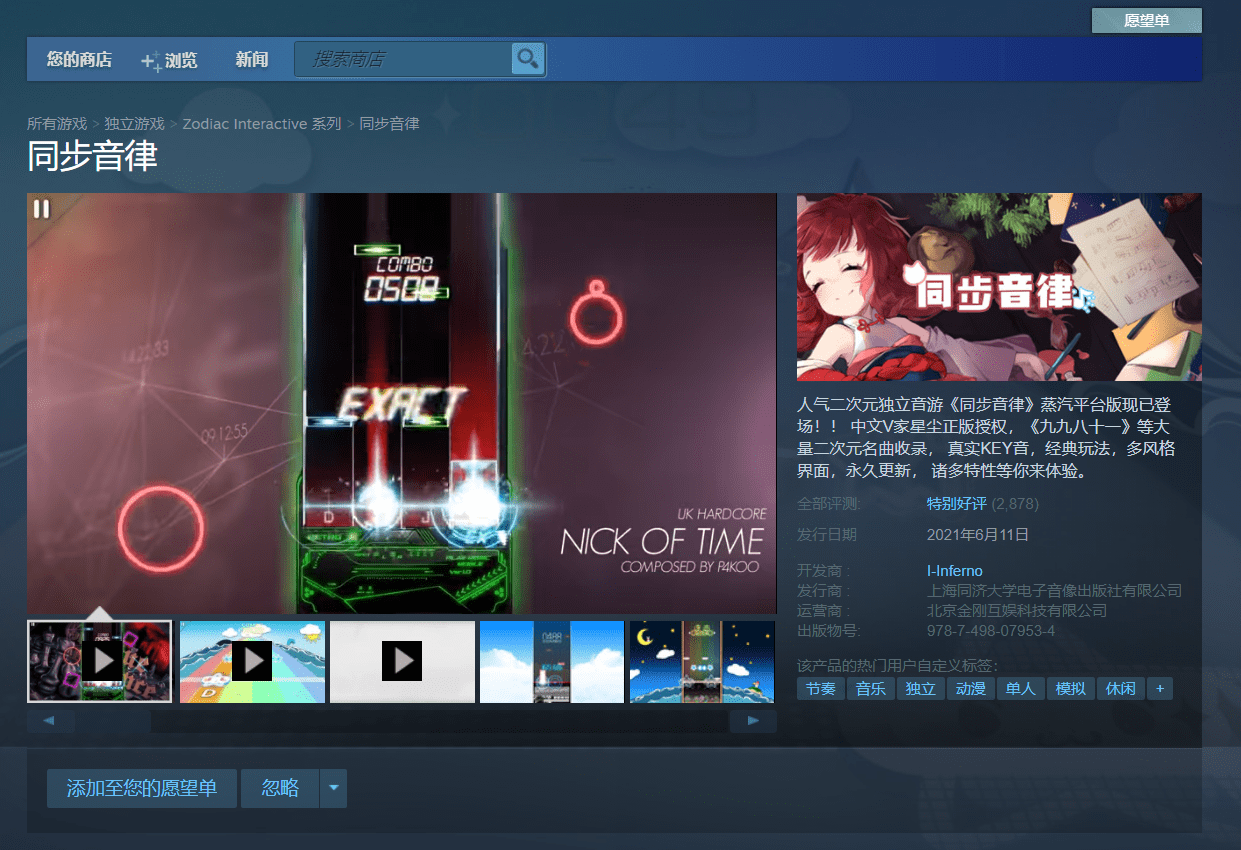Viewport: 1241px width, 850px height.
Task: Select the 节奏 tag
Action: pos(821,688)
